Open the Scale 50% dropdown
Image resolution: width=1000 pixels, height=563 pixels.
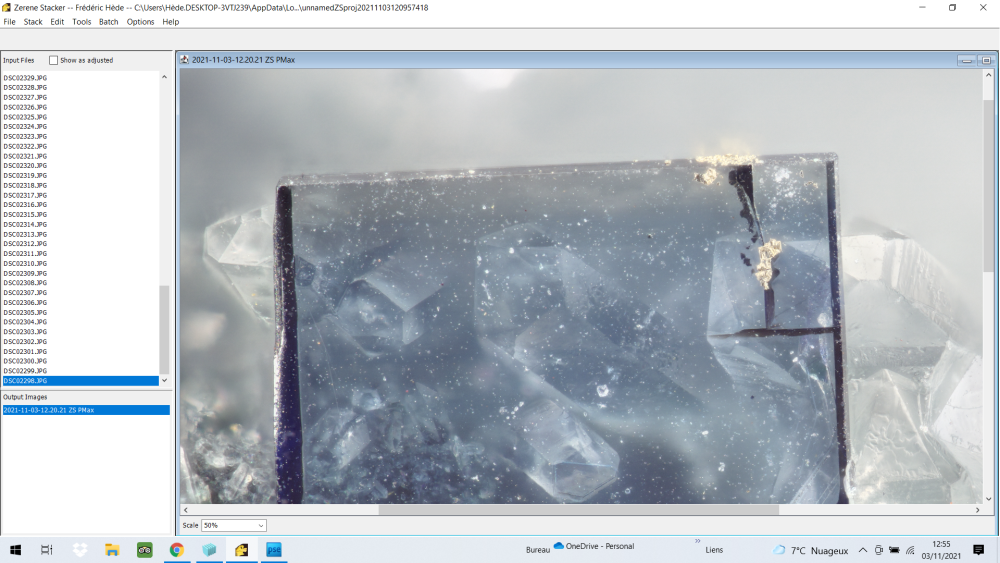pyautogui.click(x=234, y=525)
